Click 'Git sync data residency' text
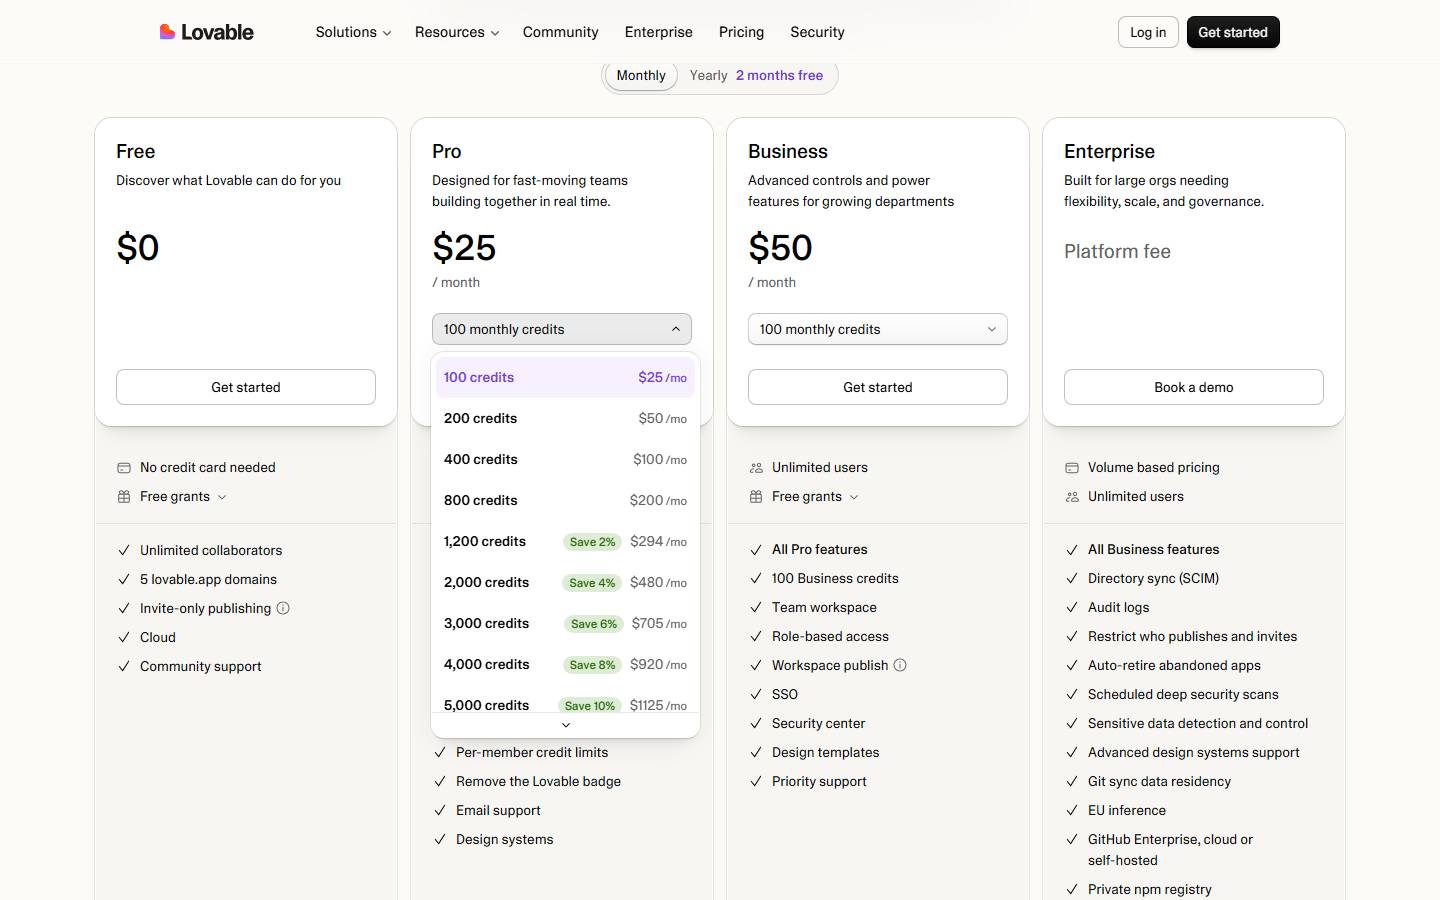The image size is (1440, 900). 1159,781
